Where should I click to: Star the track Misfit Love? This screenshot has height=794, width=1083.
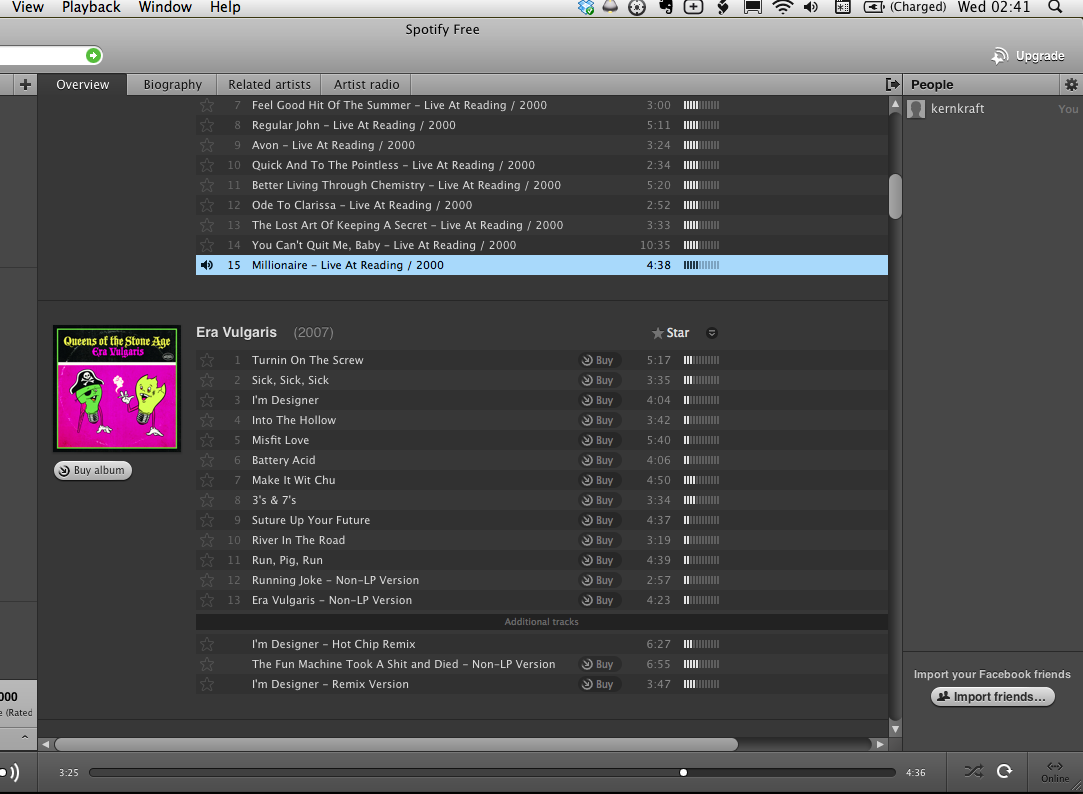[x=207, y=440]
